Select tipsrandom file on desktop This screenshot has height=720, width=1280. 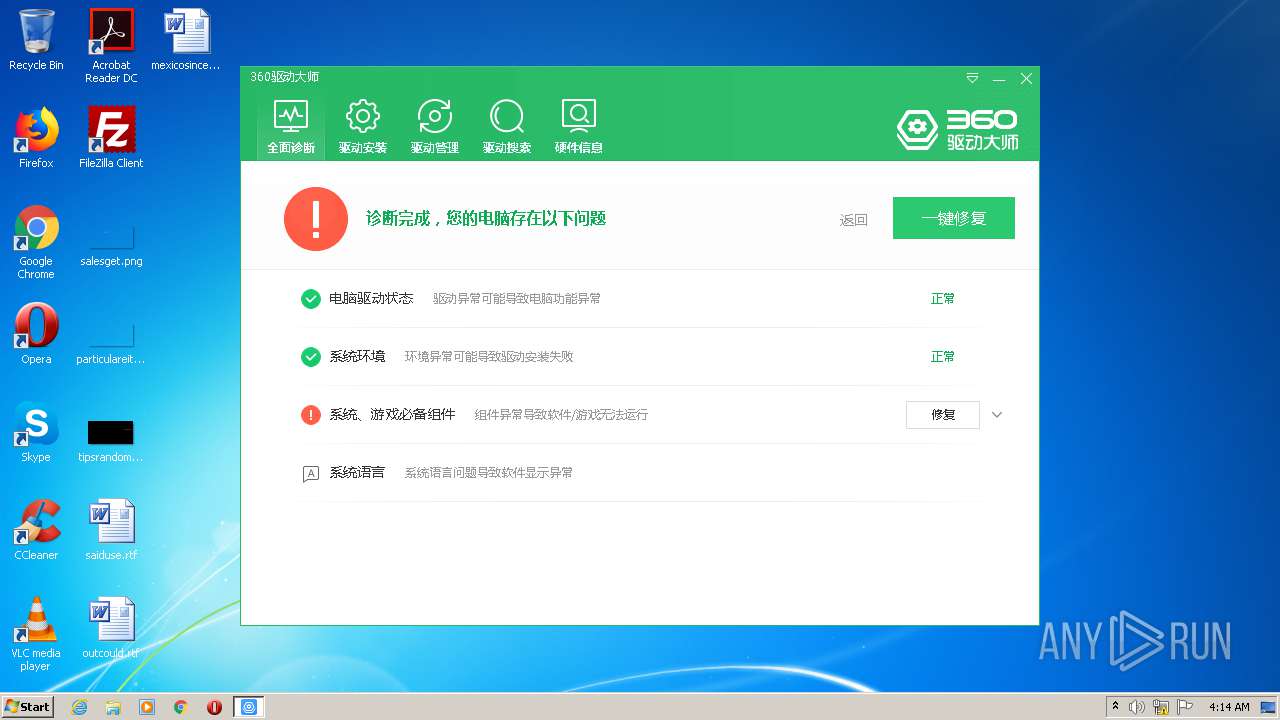pyautogui.click(x=111, y=441)
